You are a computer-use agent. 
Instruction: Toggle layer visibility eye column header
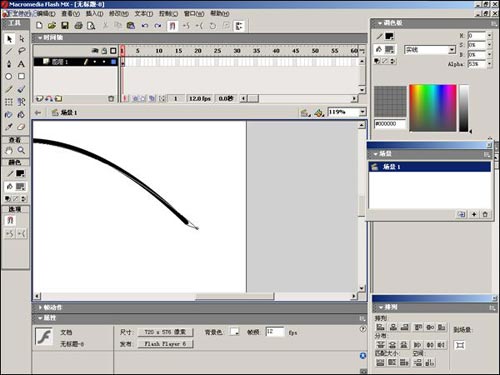pyautogui.click(x=95, y=51)
